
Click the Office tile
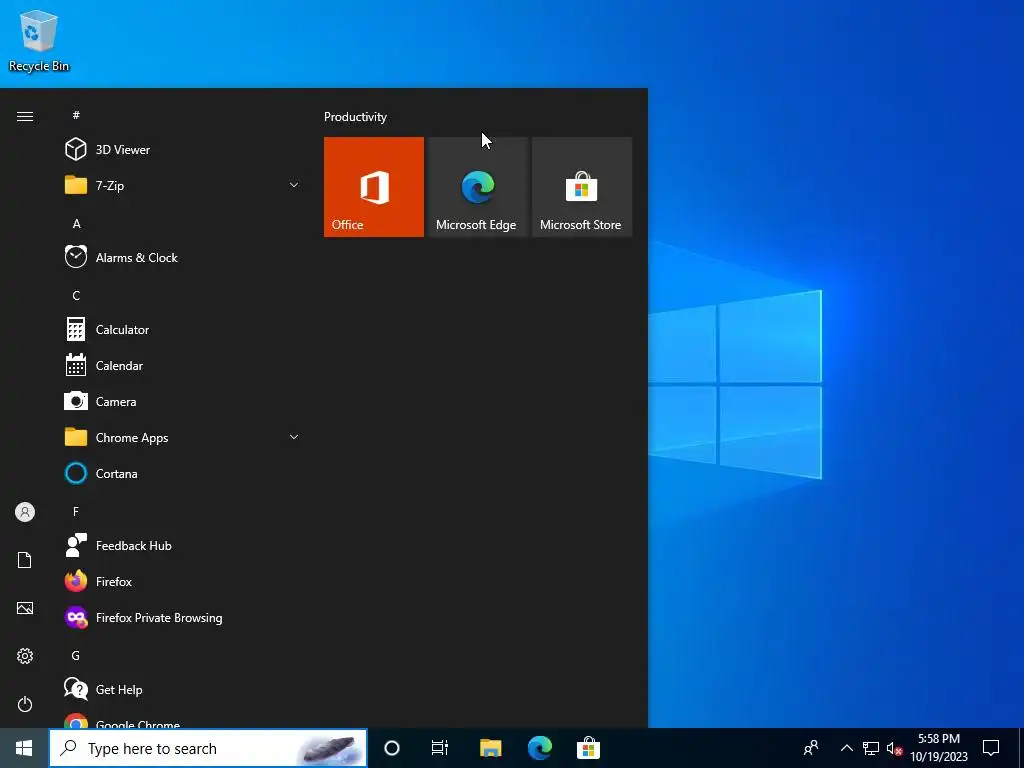coord(374,187)
